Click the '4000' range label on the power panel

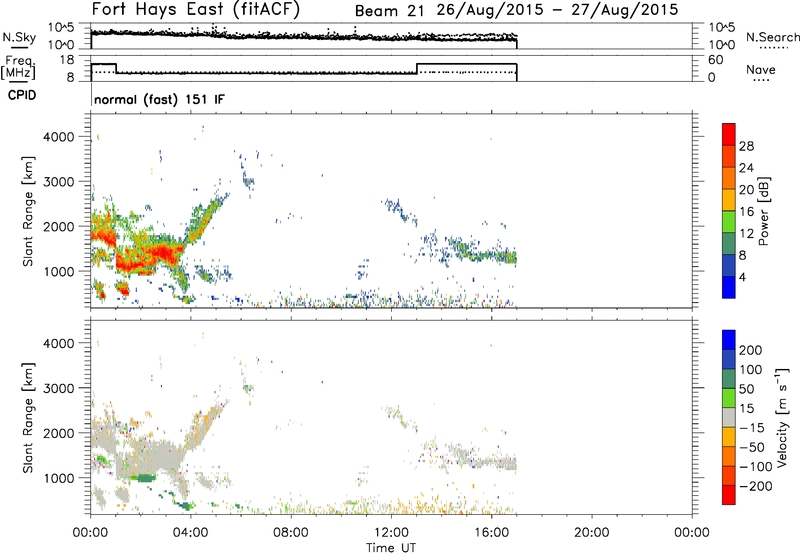[x=59, y=137]
